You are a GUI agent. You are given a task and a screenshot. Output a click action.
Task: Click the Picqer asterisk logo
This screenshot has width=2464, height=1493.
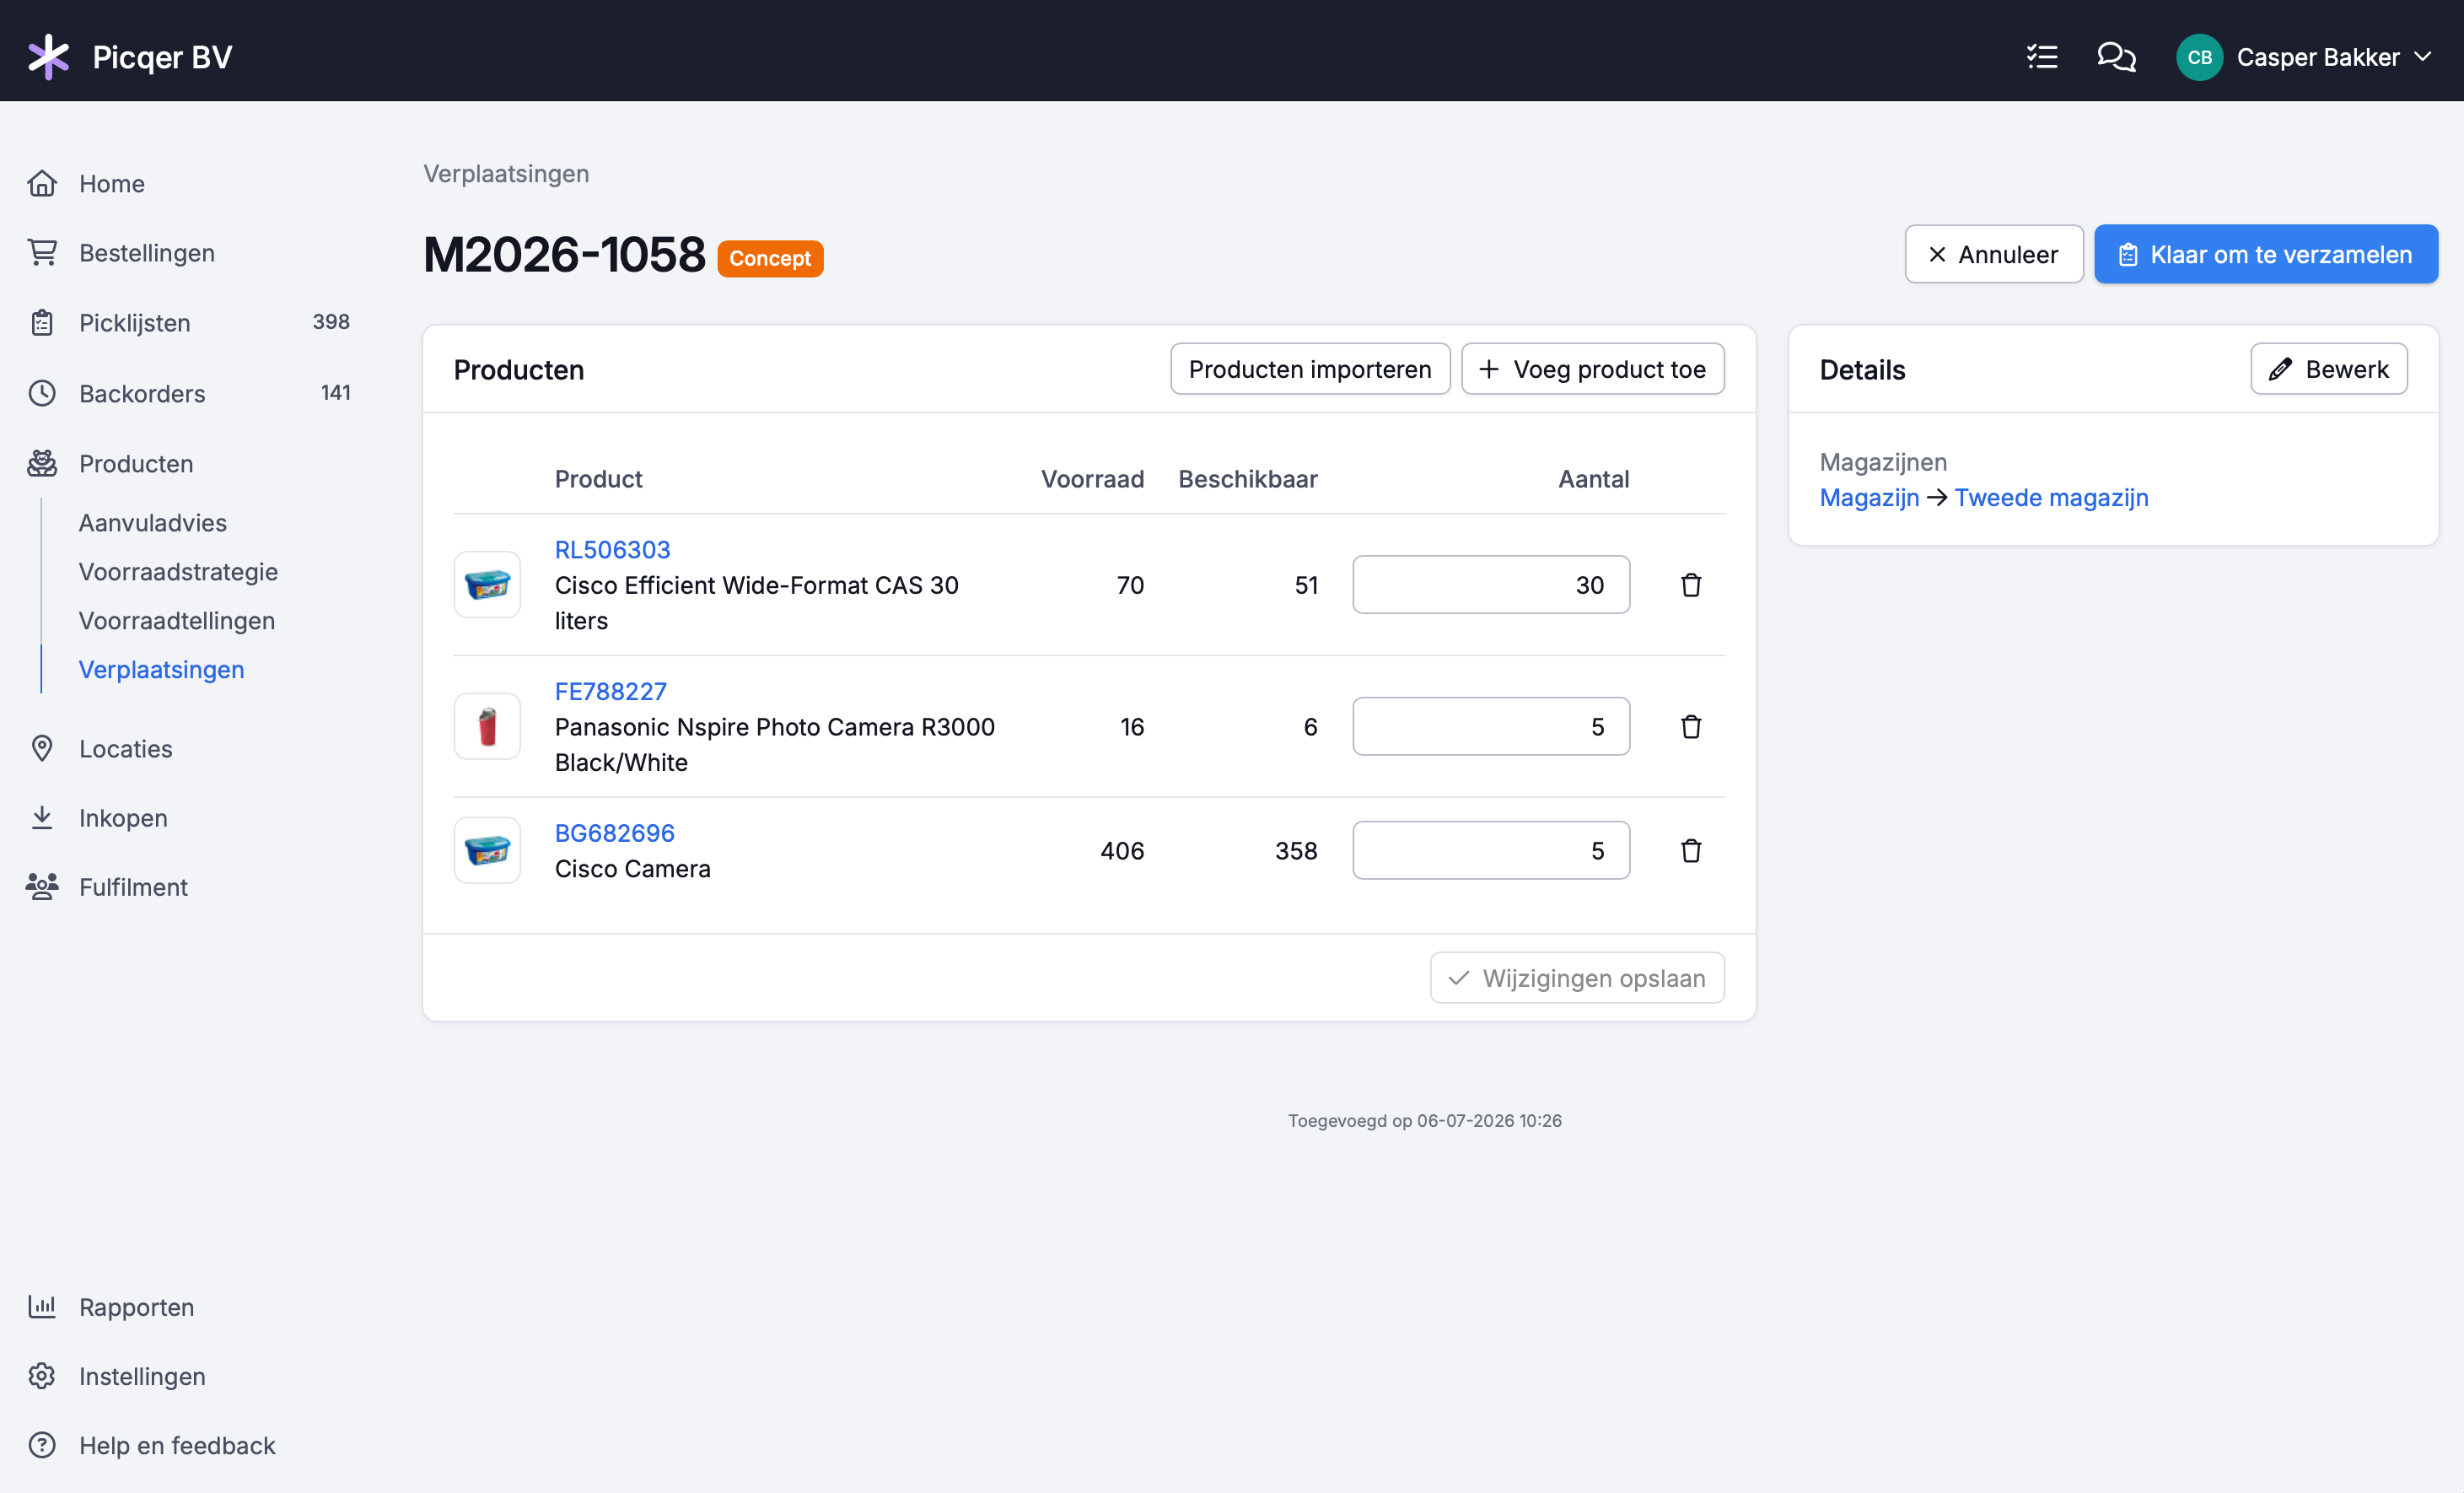tap(48, 57)
